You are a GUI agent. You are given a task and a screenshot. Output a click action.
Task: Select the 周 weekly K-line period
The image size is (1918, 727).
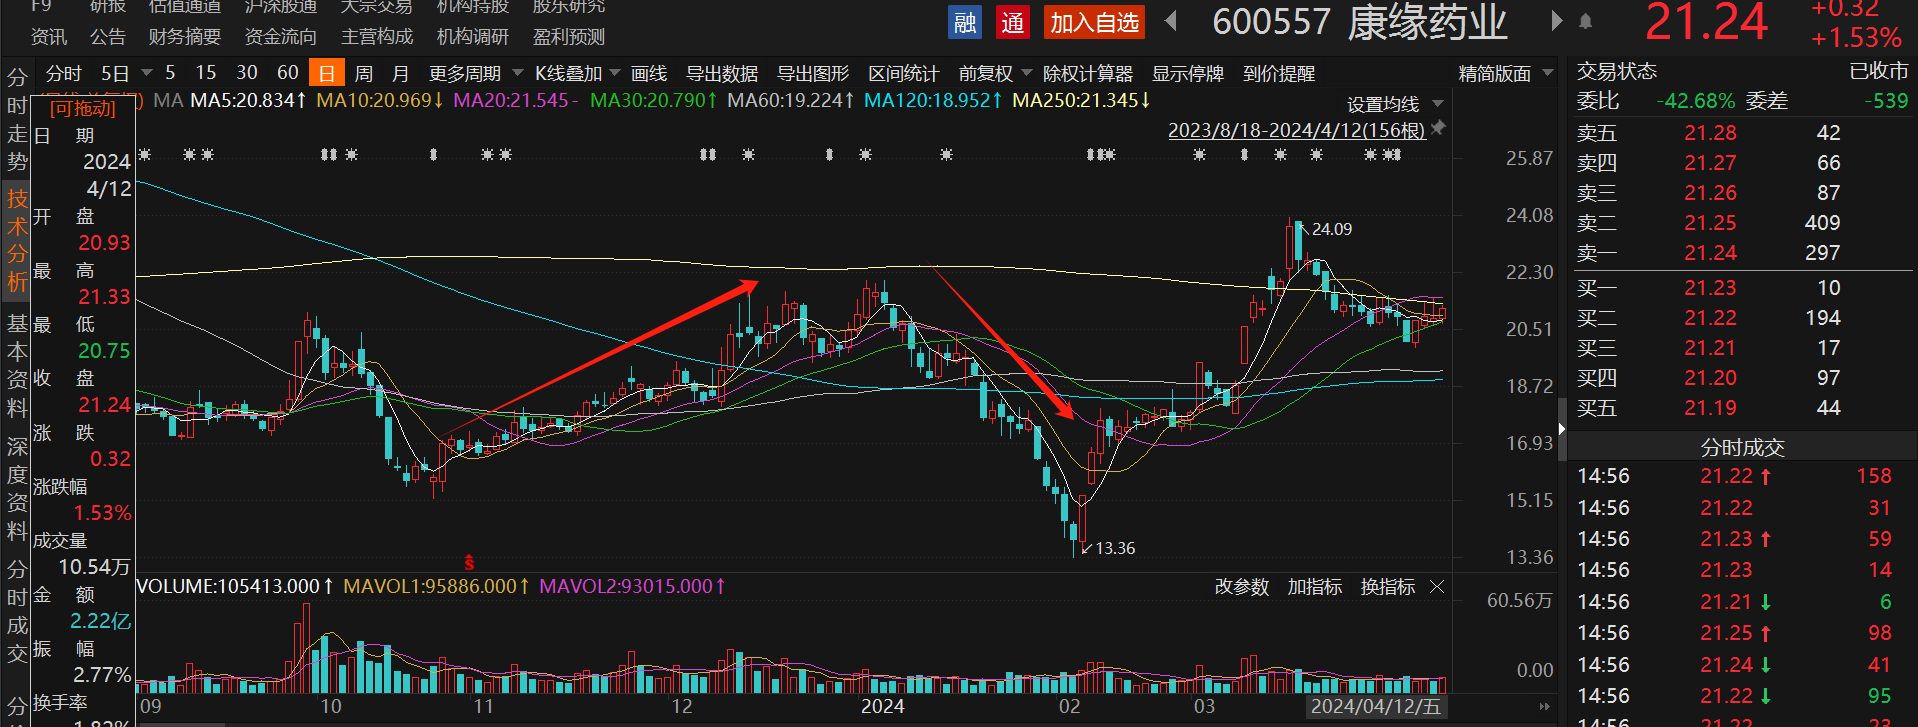click(364, 73)
